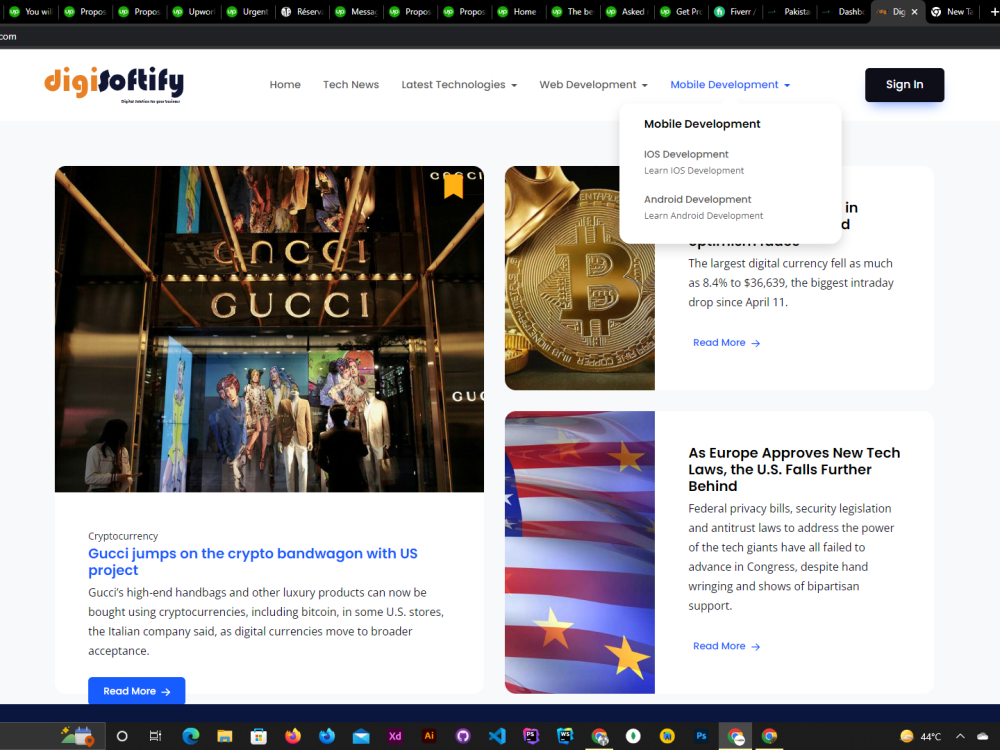Switch to the Dashboard browser tab
The width and height of the screenshot is (1000, 750).
point(844,11)
